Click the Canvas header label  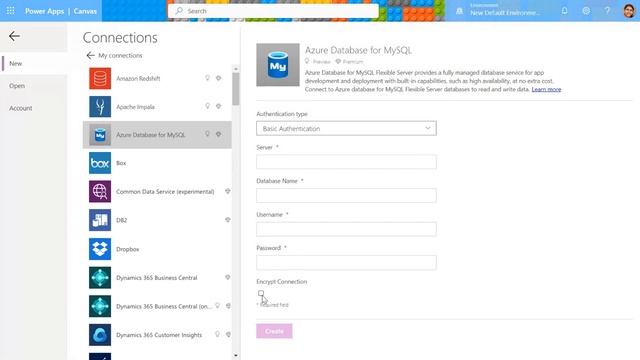coord(85,11)
